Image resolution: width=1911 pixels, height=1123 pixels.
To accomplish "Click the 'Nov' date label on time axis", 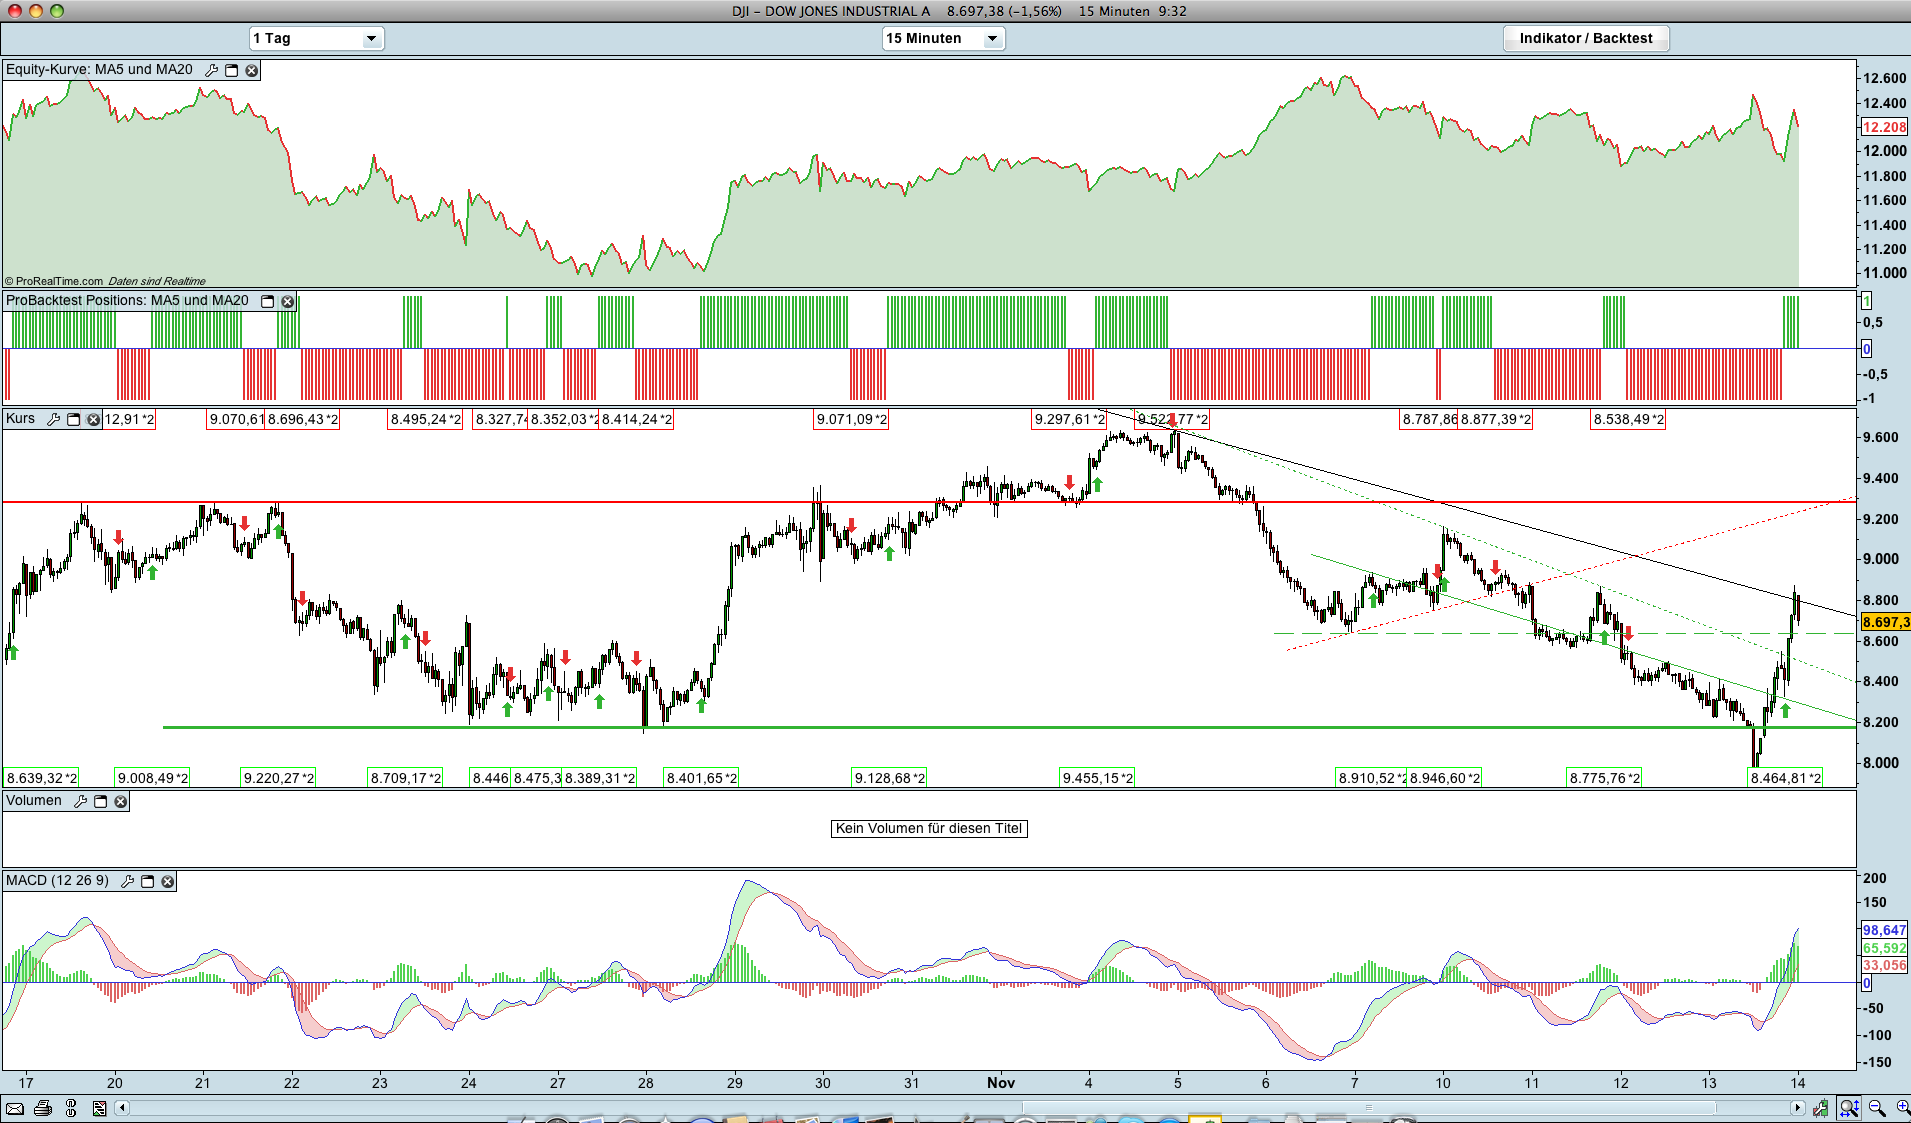I will coord(1000,1083).
